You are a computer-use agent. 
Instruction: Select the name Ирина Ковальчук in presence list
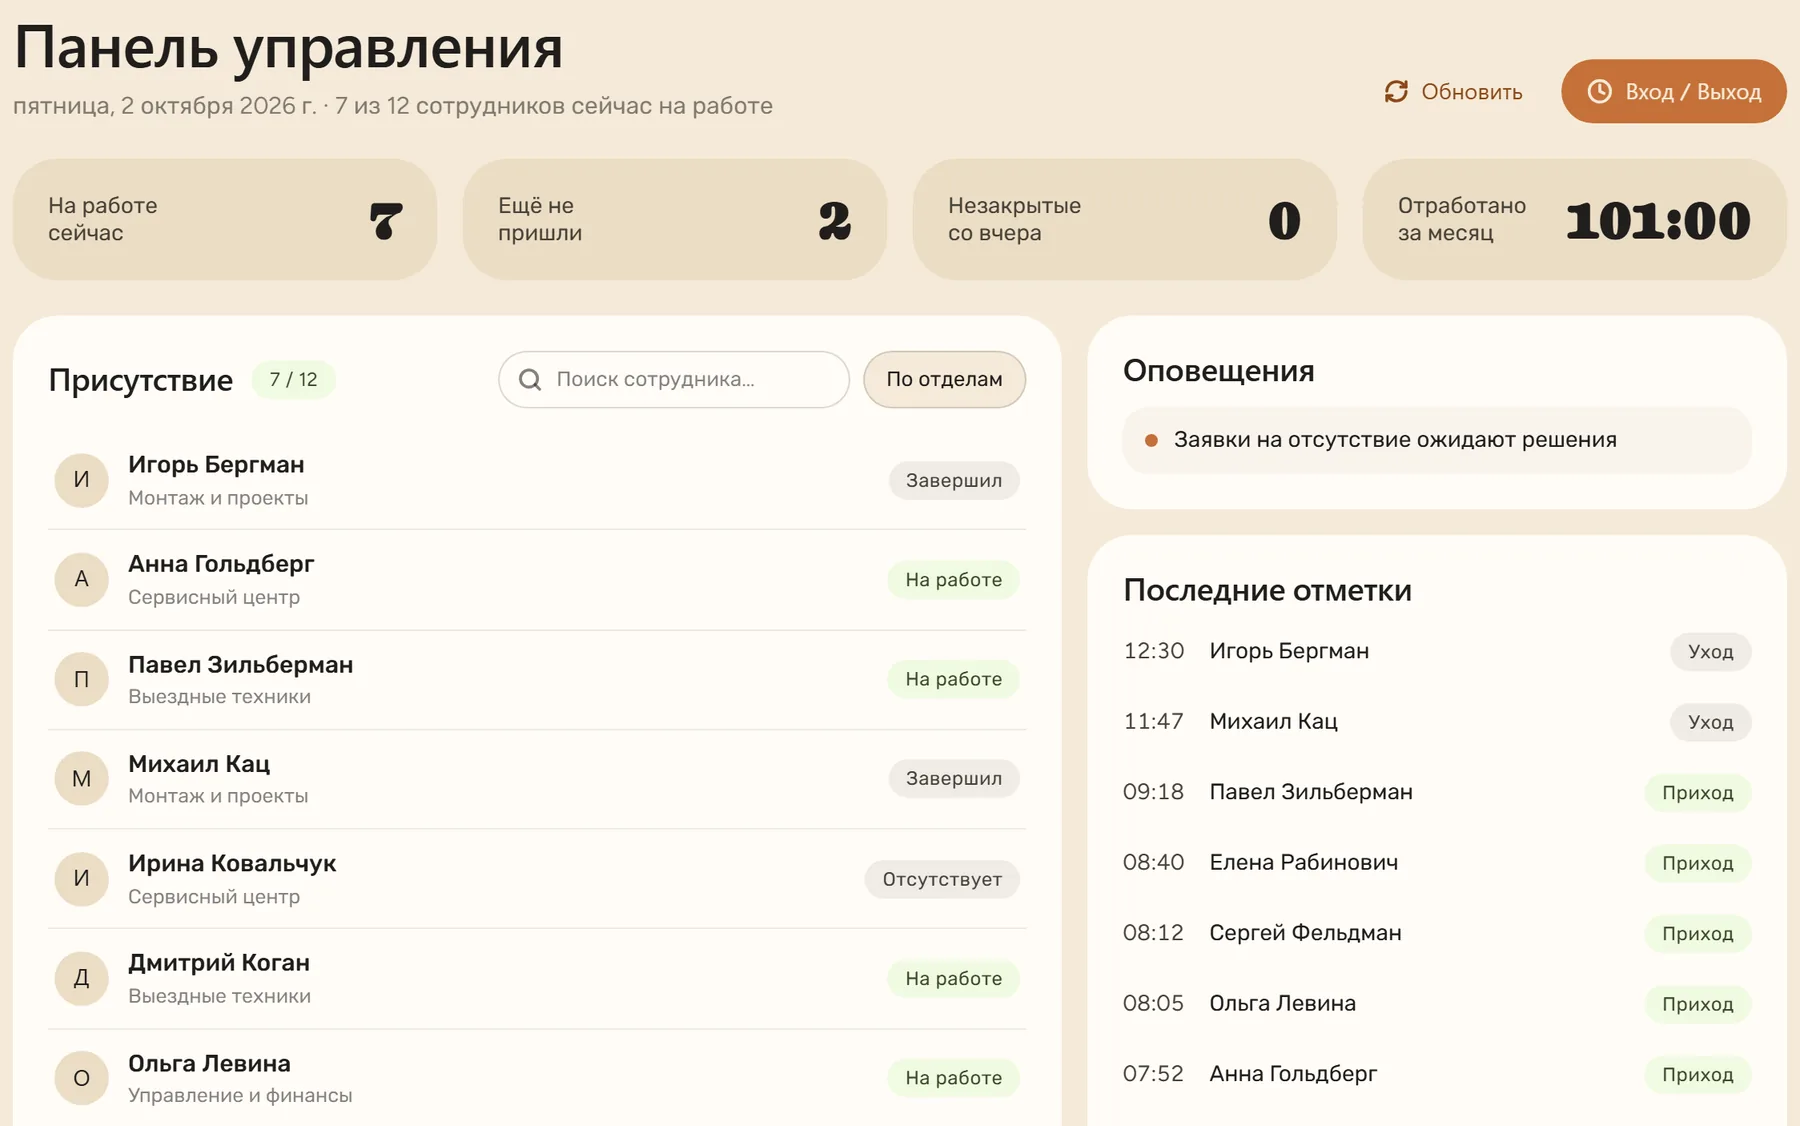pos(232,863)
